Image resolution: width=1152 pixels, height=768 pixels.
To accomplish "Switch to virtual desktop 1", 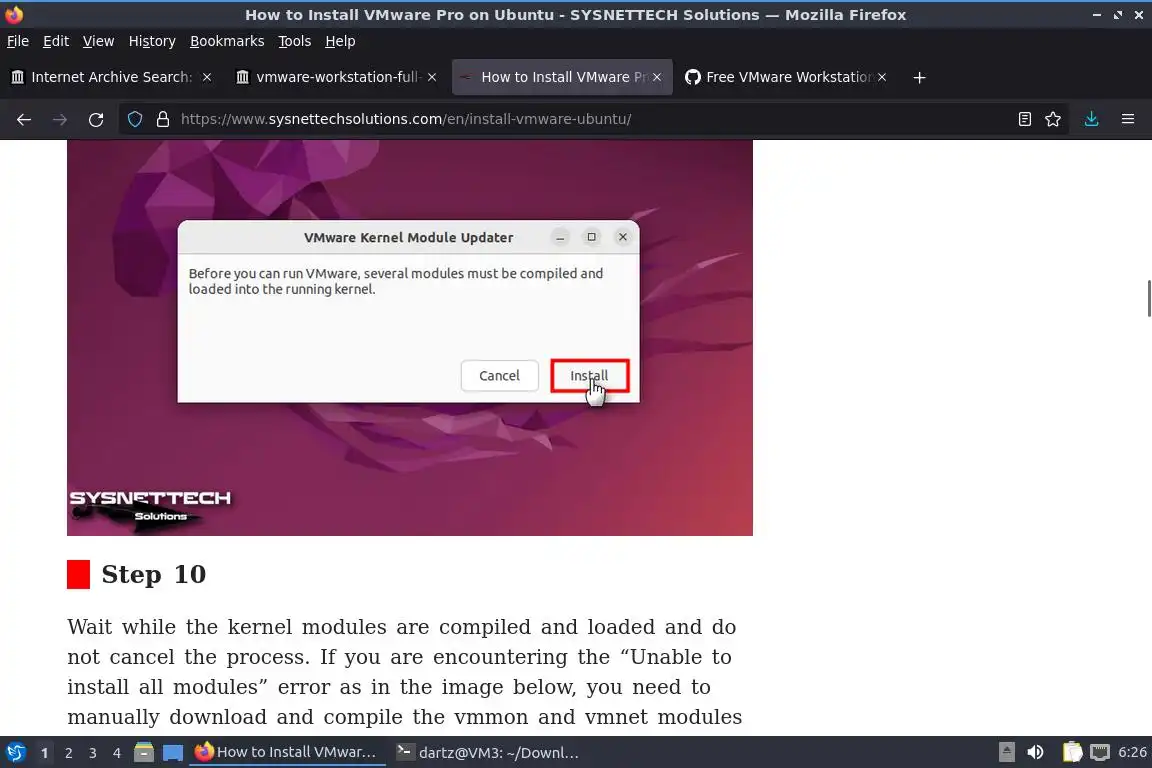I will click(45, 753).
